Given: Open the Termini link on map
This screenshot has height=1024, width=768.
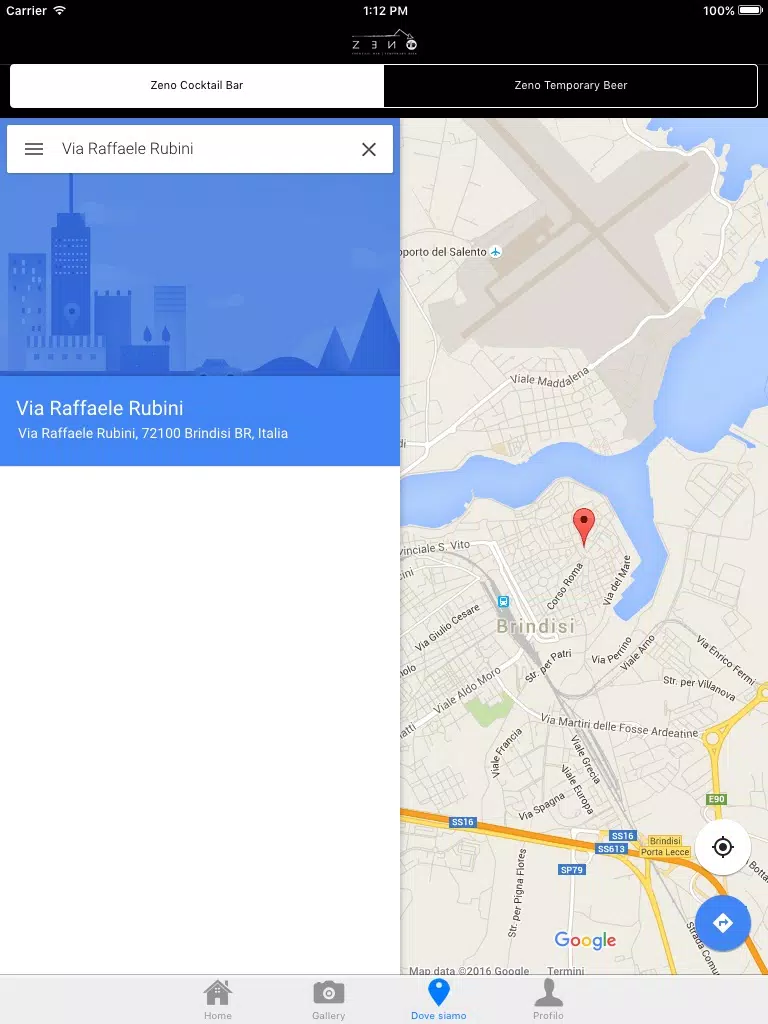Looking at the screenshot, I should [566, 970].
